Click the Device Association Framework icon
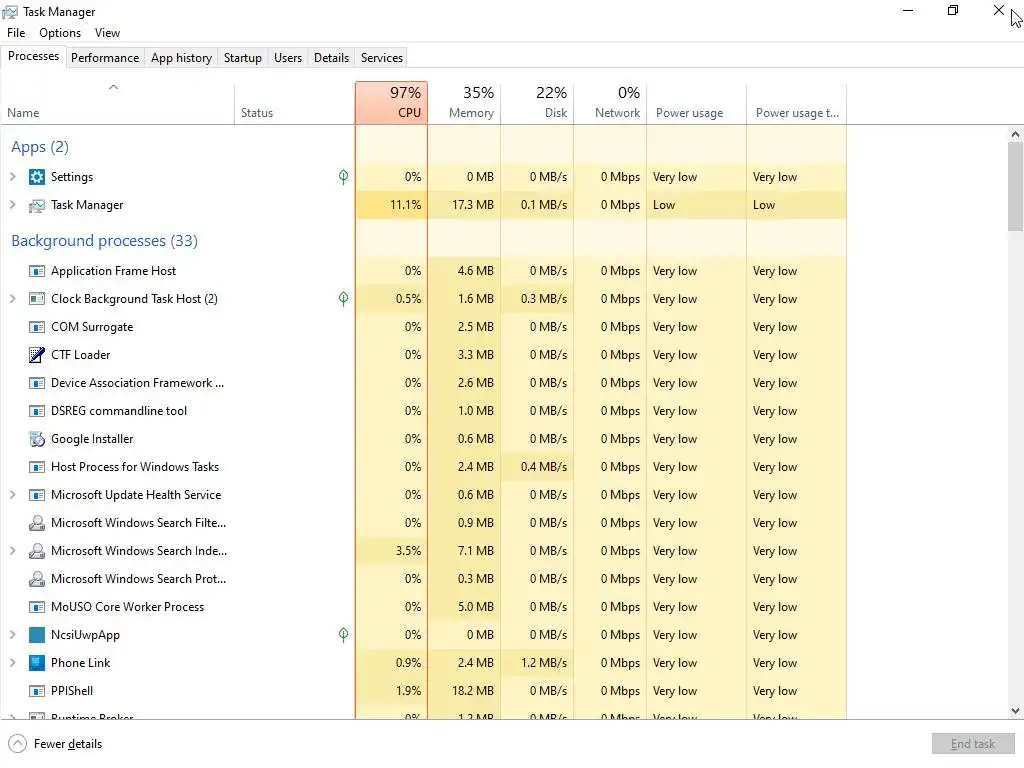 tap(37, 383)
